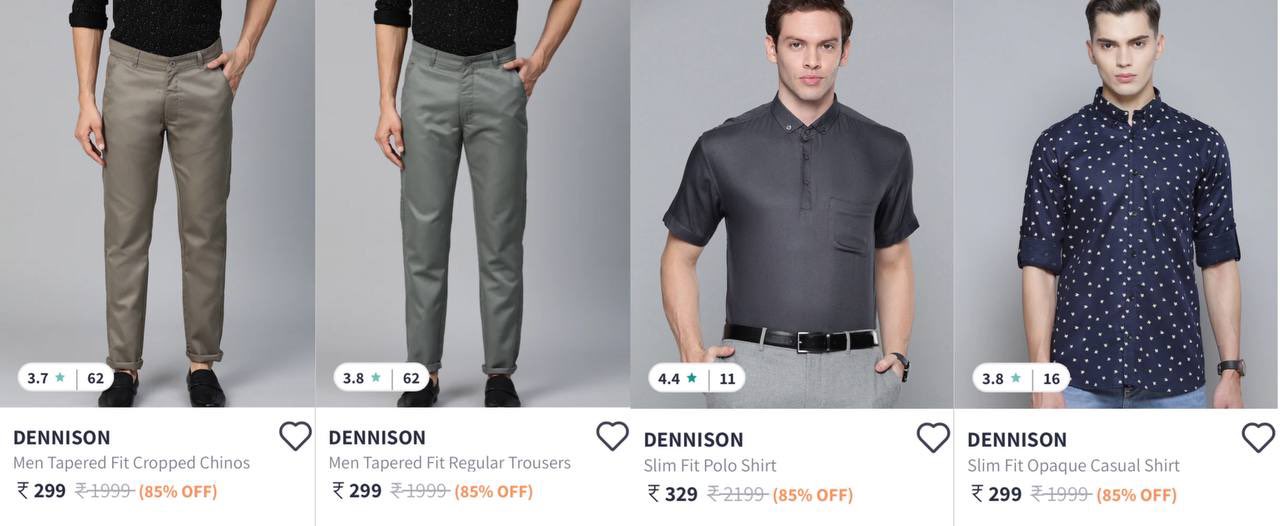
Task: Open Slim Fit Polo Shirt title
Action: [x=710, y=465]
